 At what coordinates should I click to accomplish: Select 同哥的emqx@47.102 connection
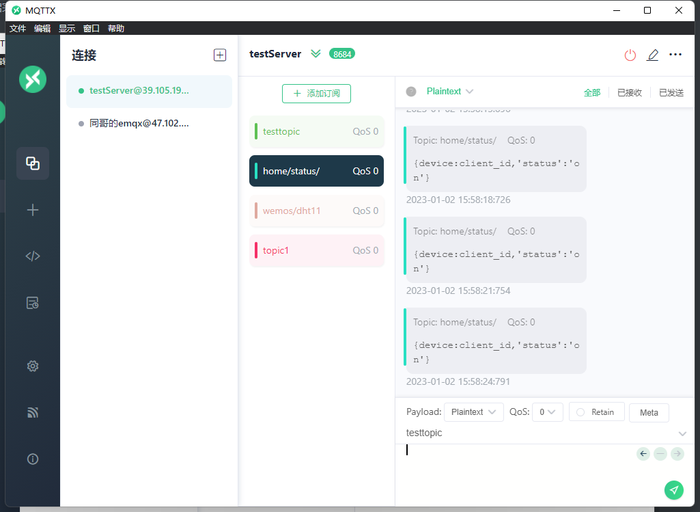click(x=149, y=123)
